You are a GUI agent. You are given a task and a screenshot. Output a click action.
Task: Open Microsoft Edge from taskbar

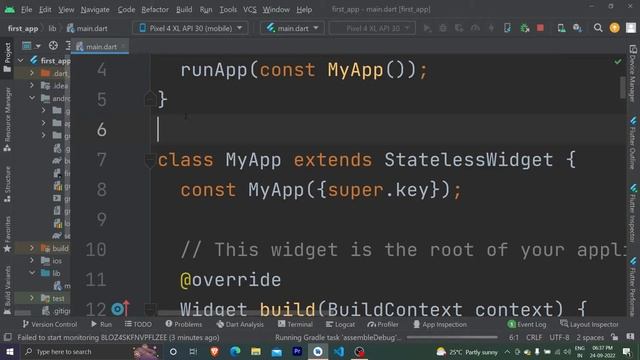coord(235,351)
